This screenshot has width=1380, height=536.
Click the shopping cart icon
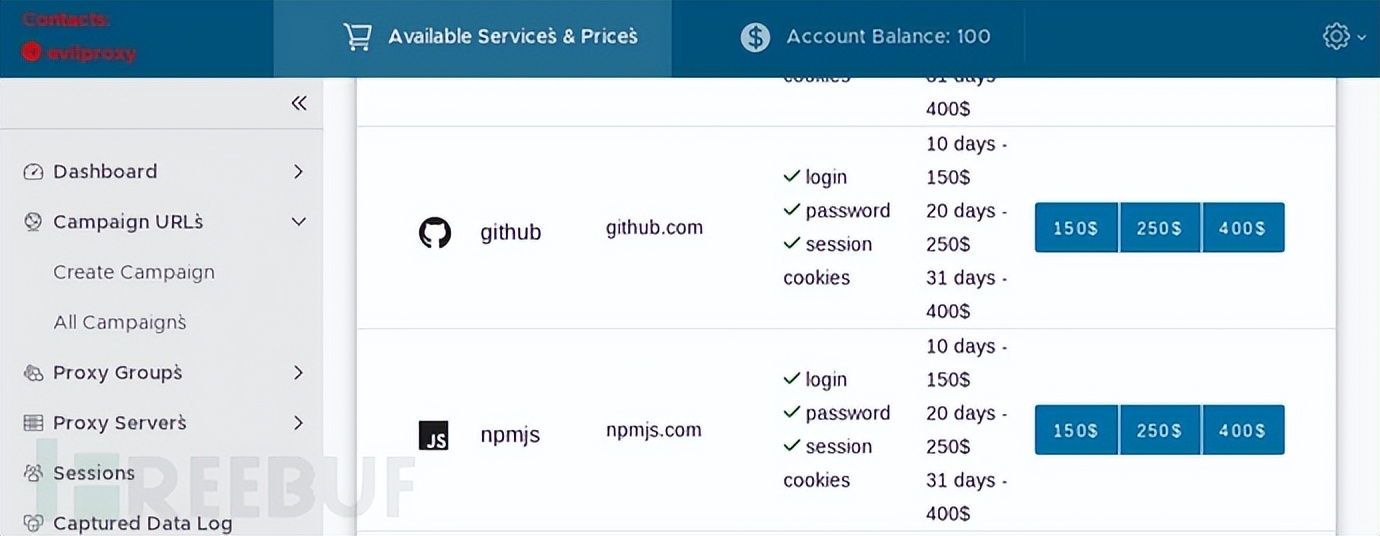(357, 37)
